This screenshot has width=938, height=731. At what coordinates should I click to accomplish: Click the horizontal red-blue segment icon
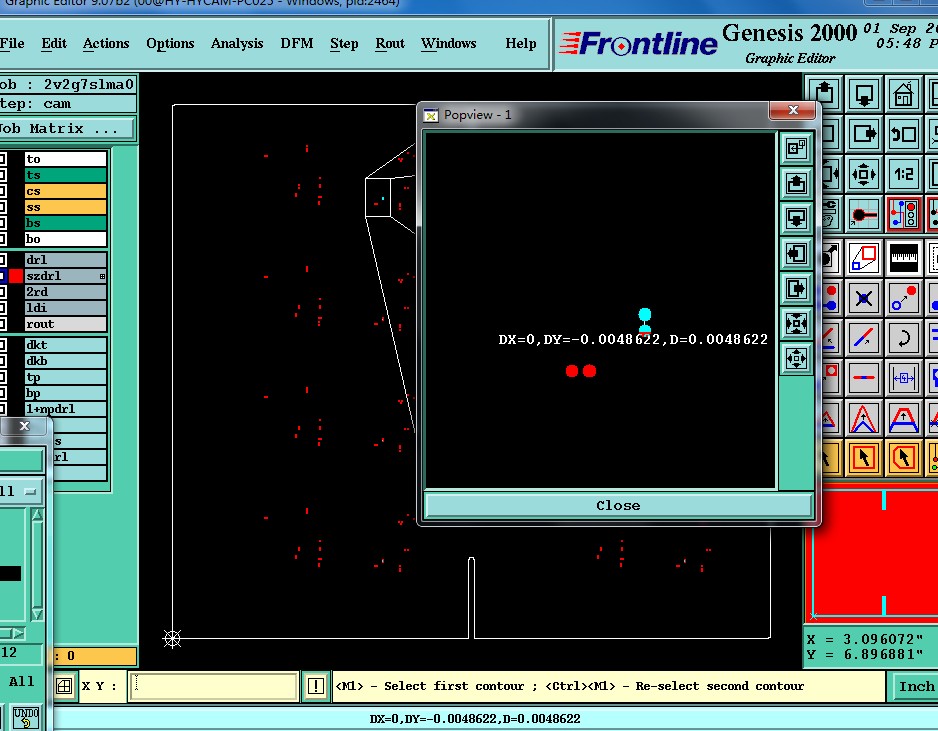pos(864,377)
